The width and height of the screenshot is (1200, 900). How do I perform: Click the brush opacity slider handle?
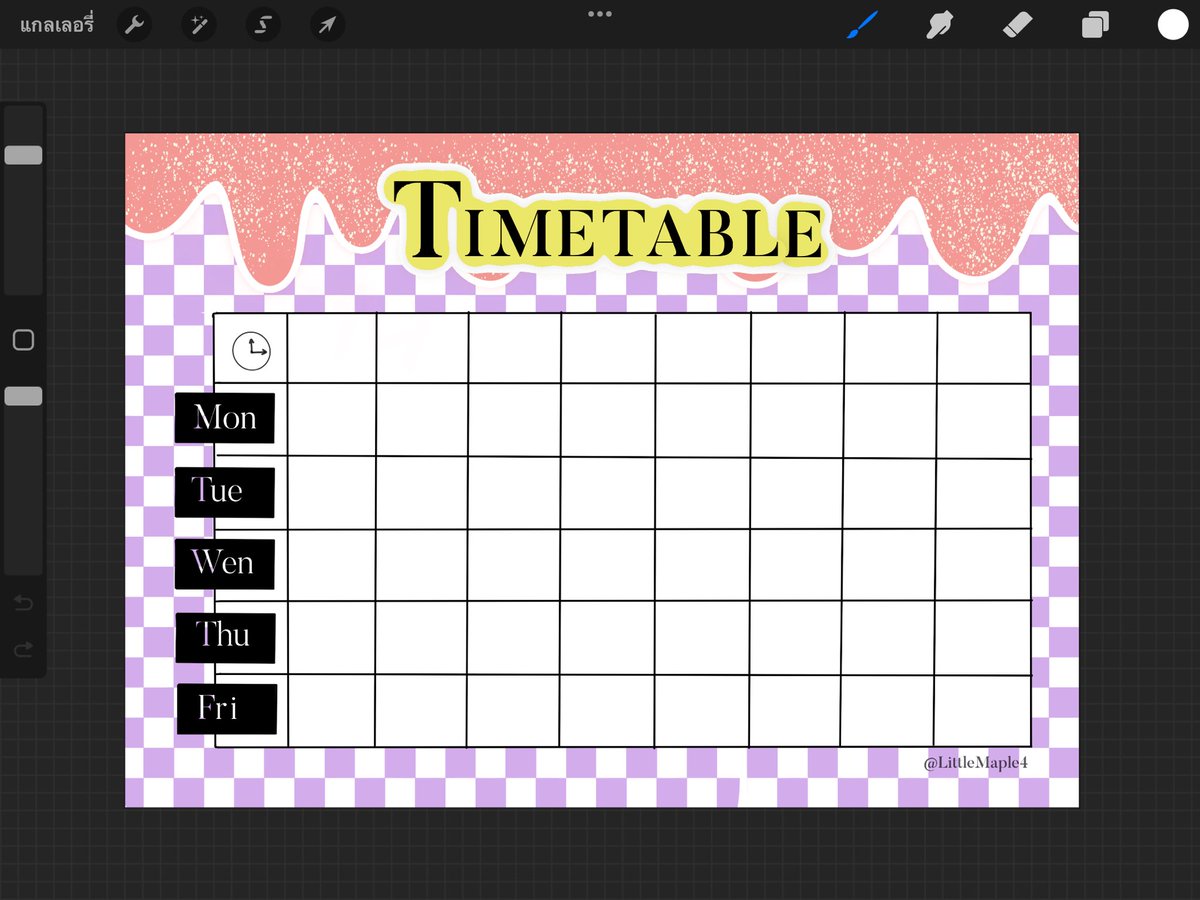23,396
